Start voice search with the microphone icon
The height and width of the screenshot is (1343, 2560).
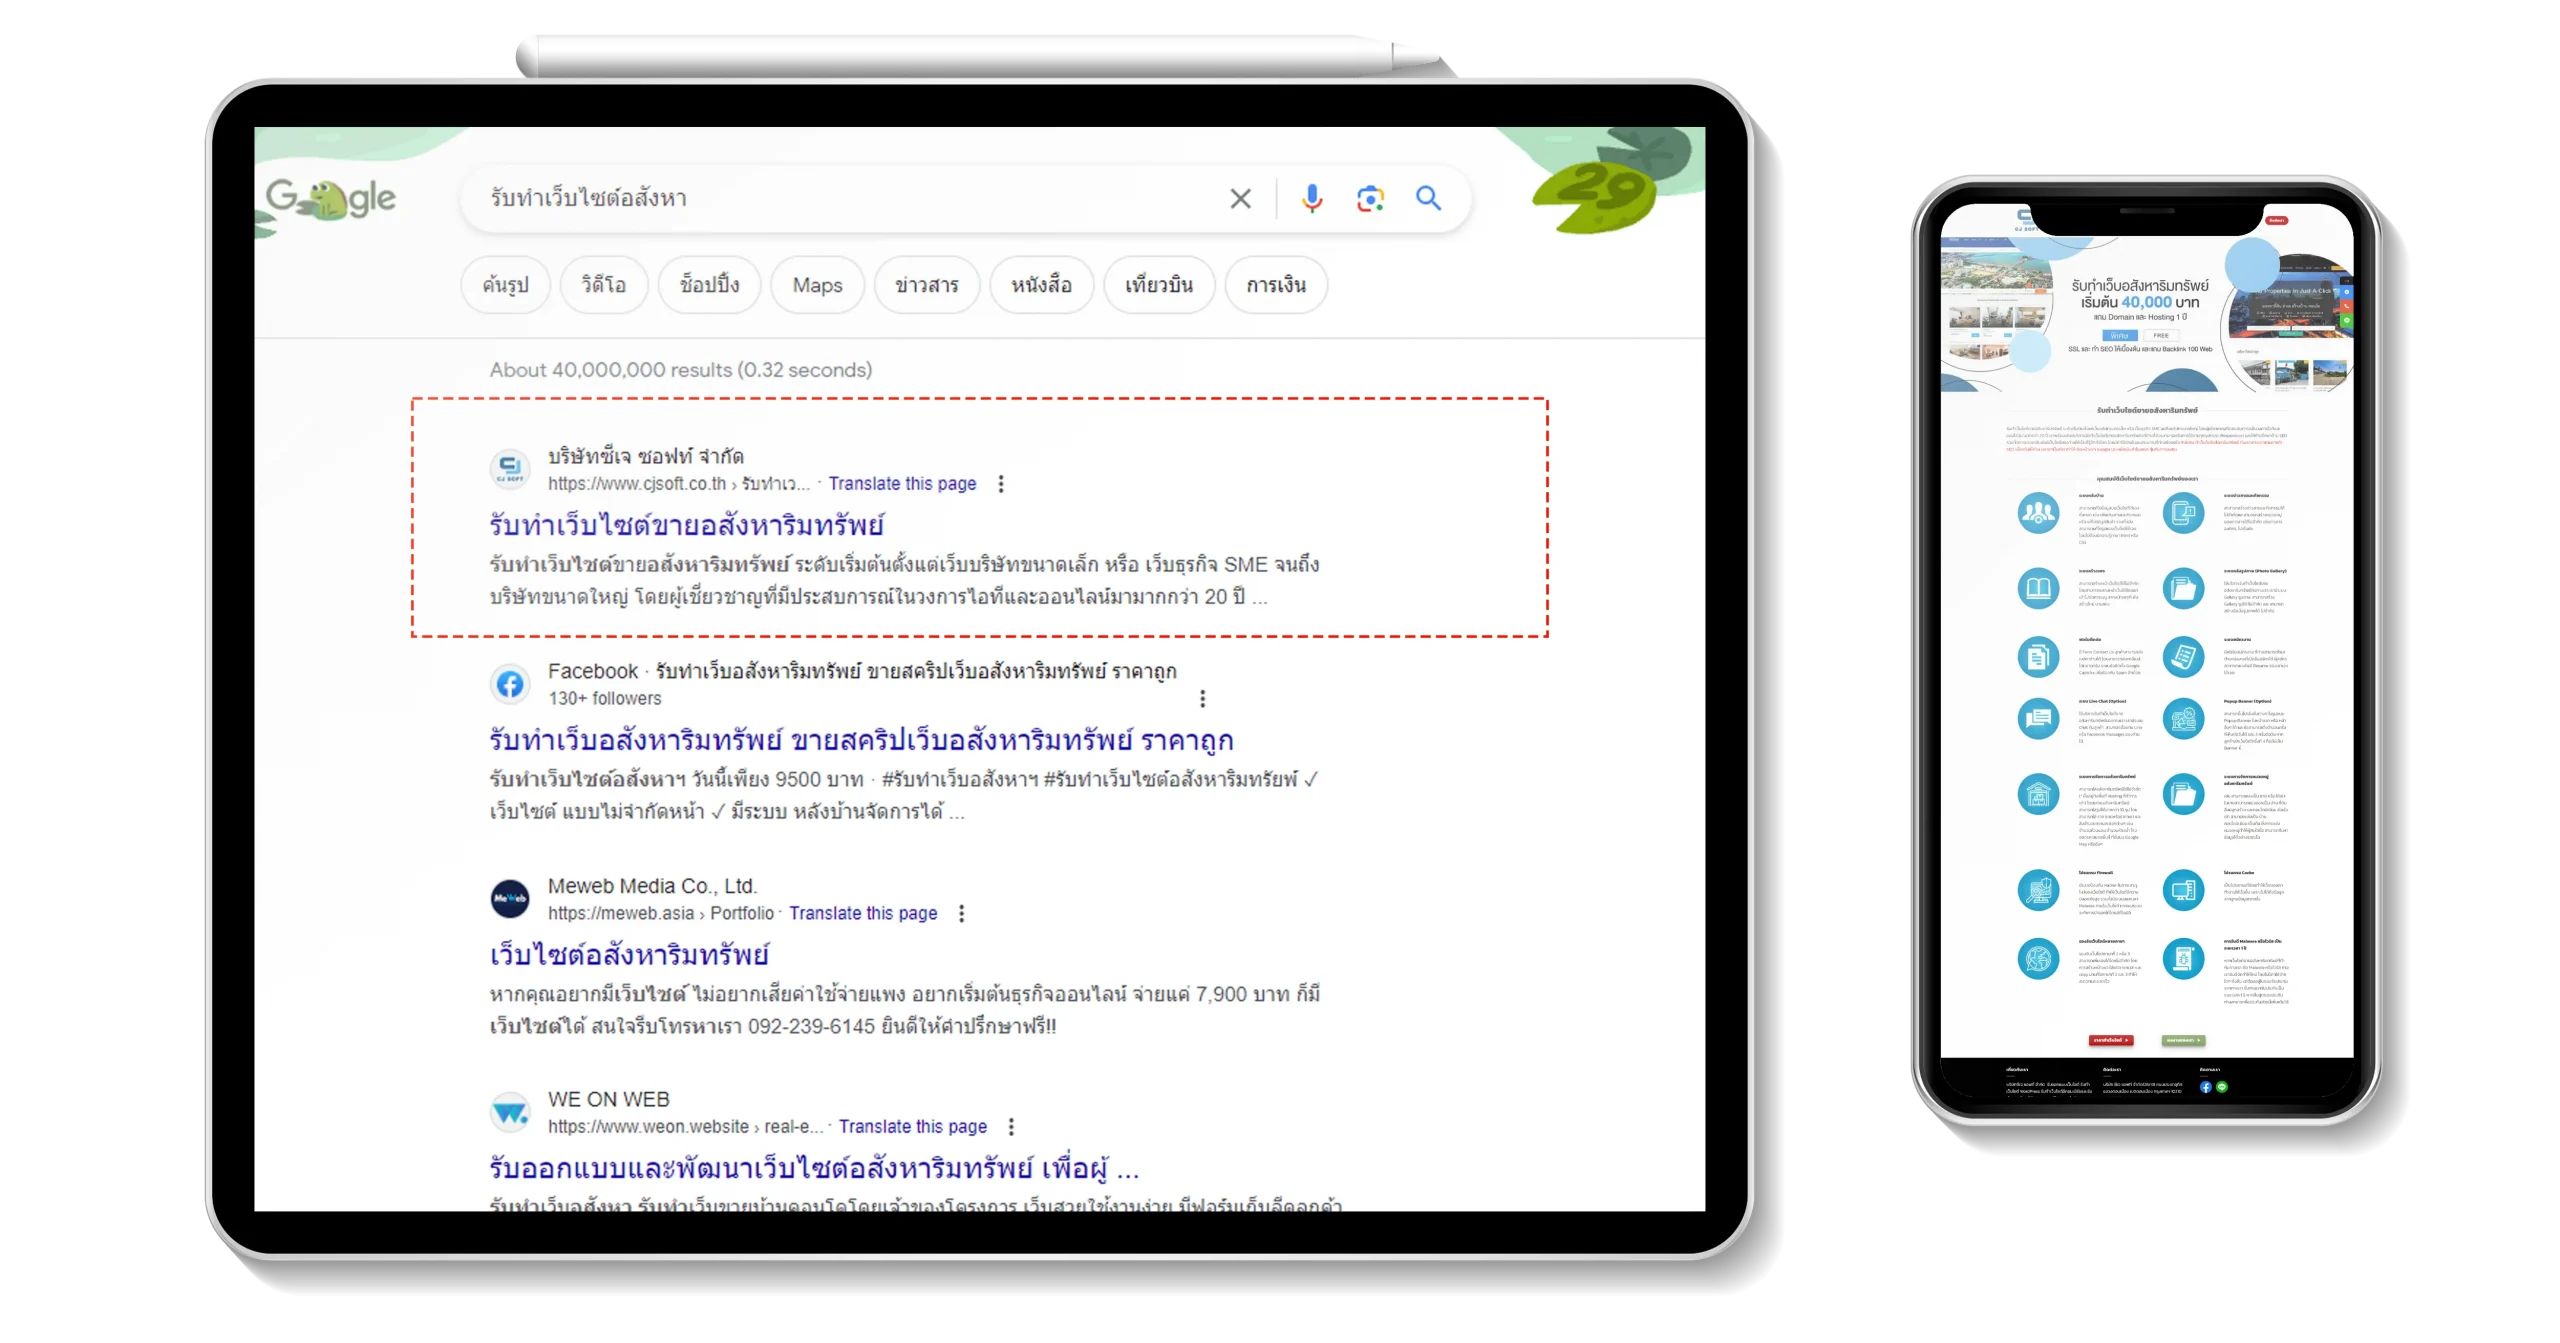point(1312,199)
